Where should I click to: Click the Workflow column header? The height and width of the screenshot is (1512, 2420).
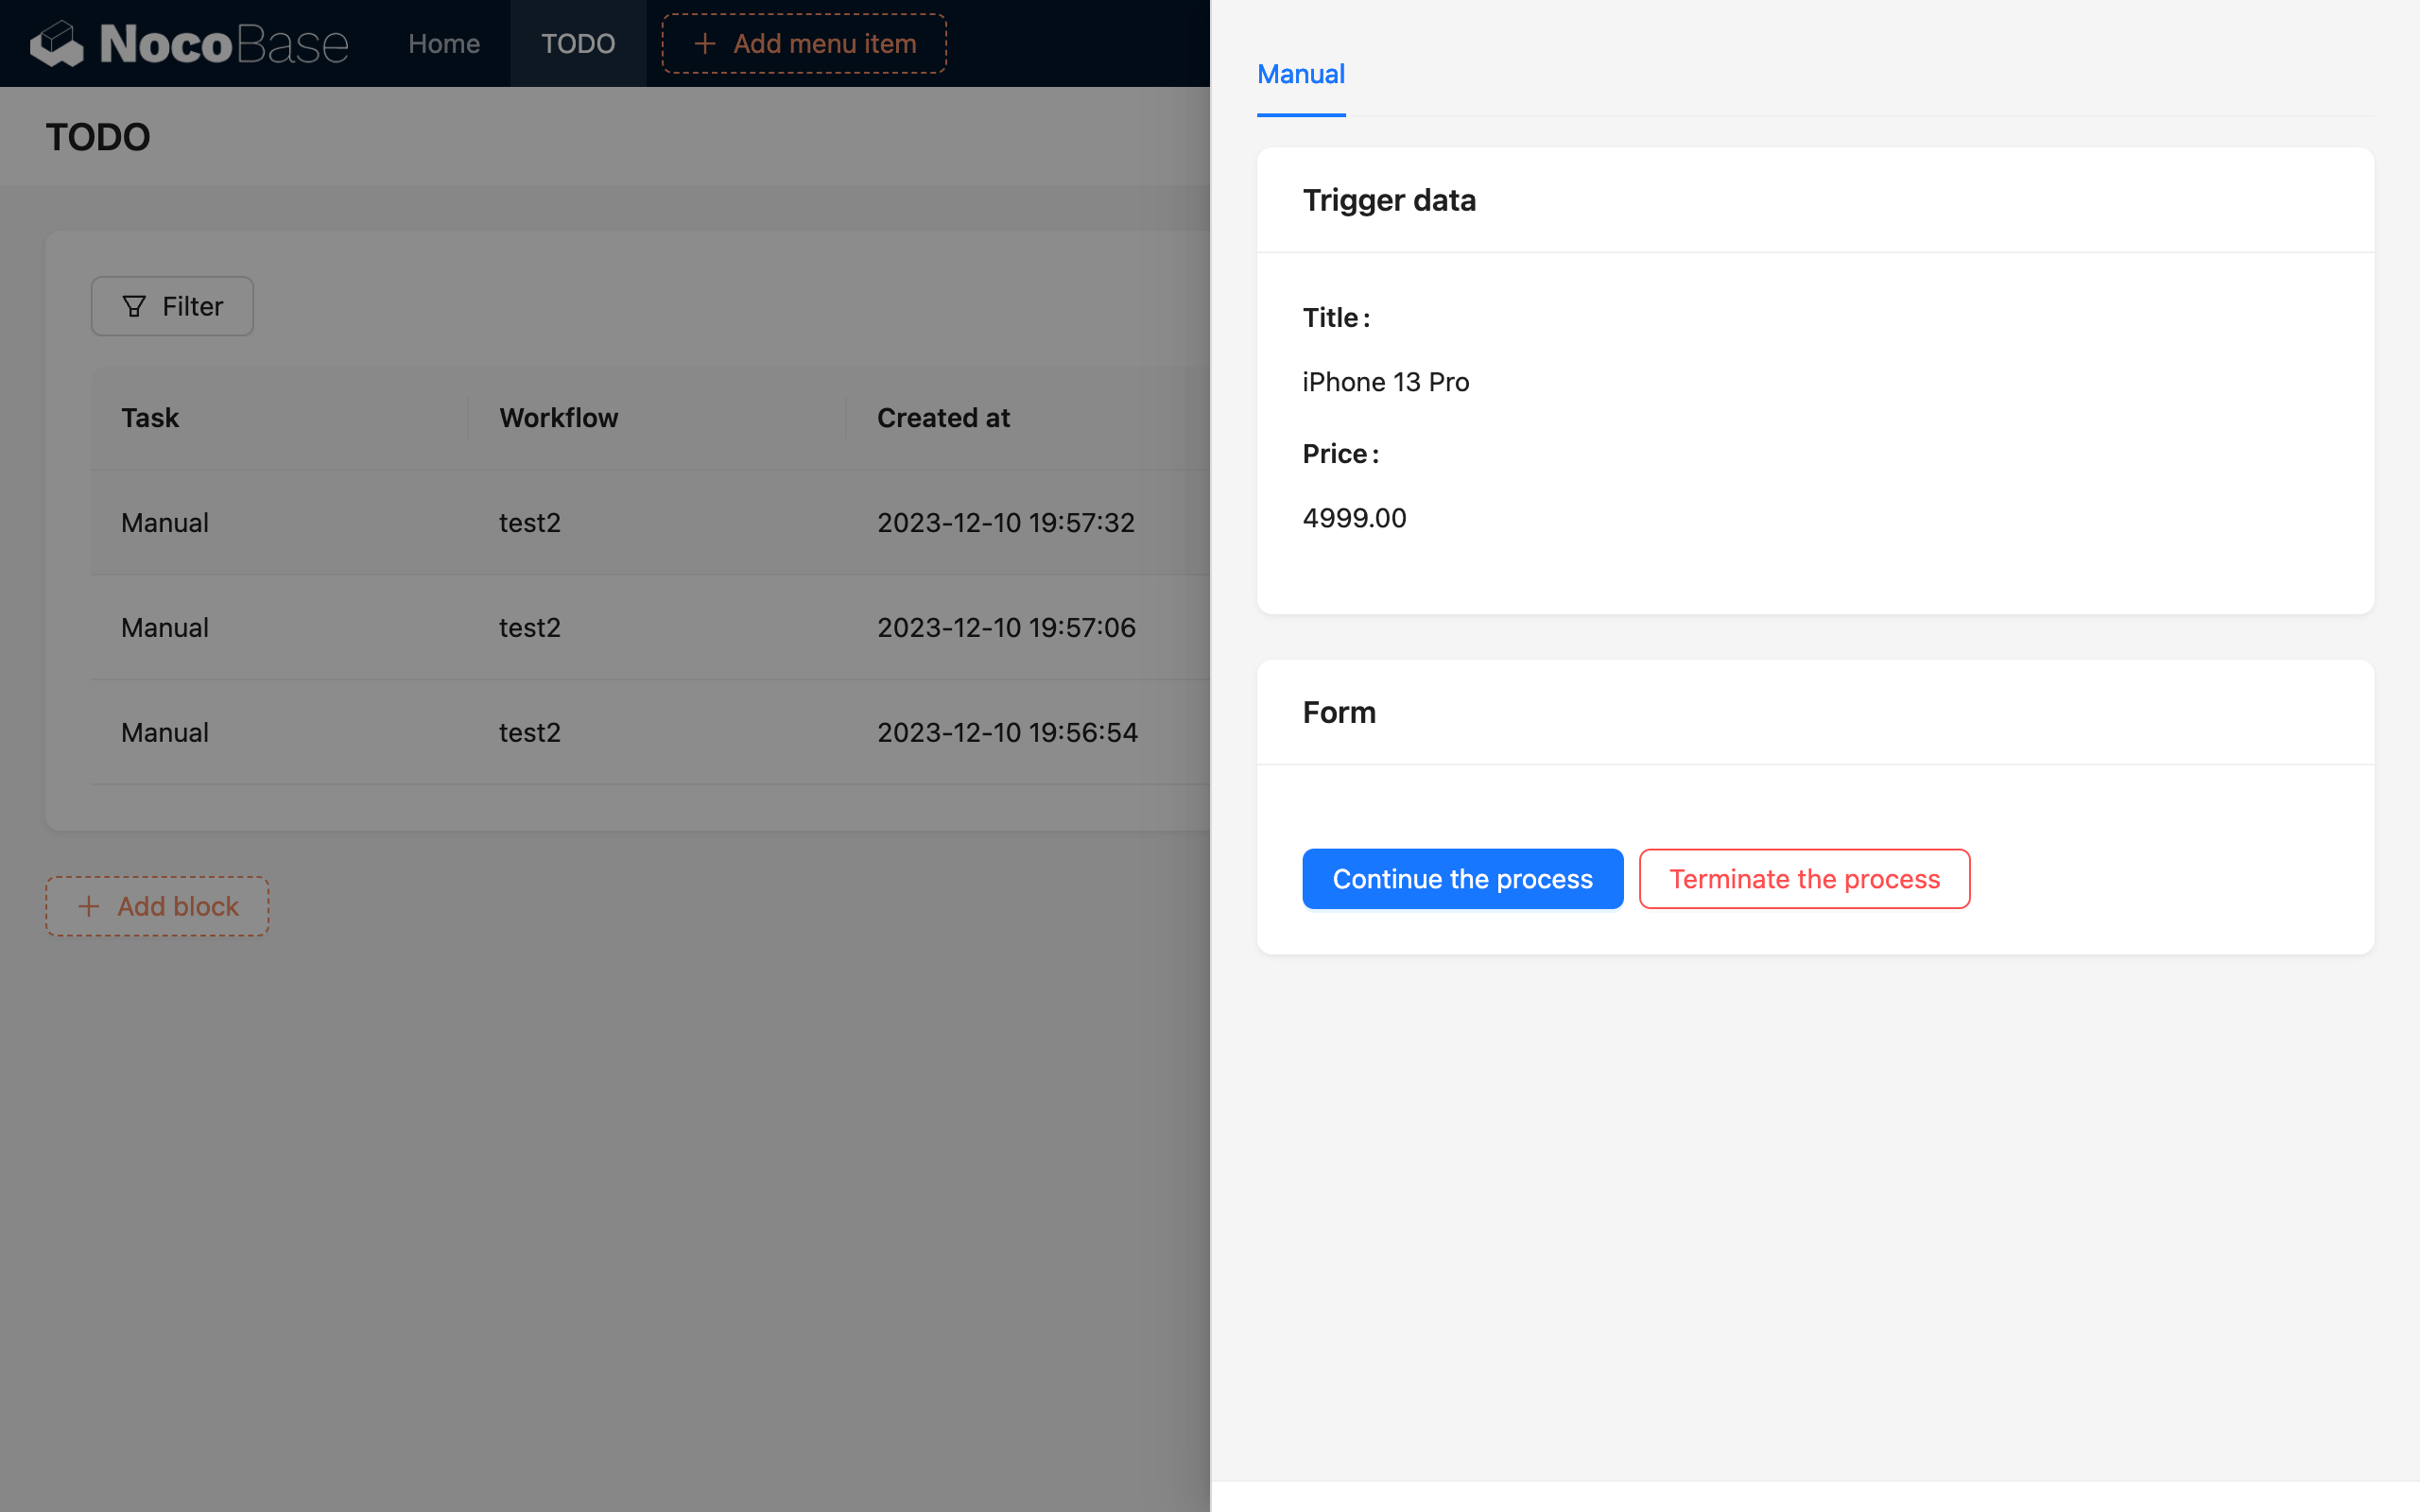558,418
